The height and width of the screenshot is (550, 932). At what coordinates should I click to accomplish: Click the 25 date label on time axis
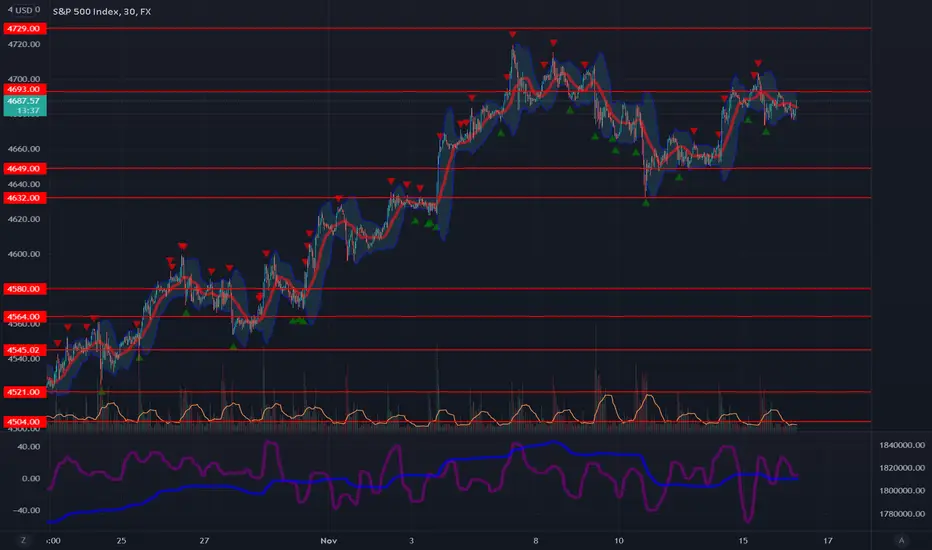[121, 540]
